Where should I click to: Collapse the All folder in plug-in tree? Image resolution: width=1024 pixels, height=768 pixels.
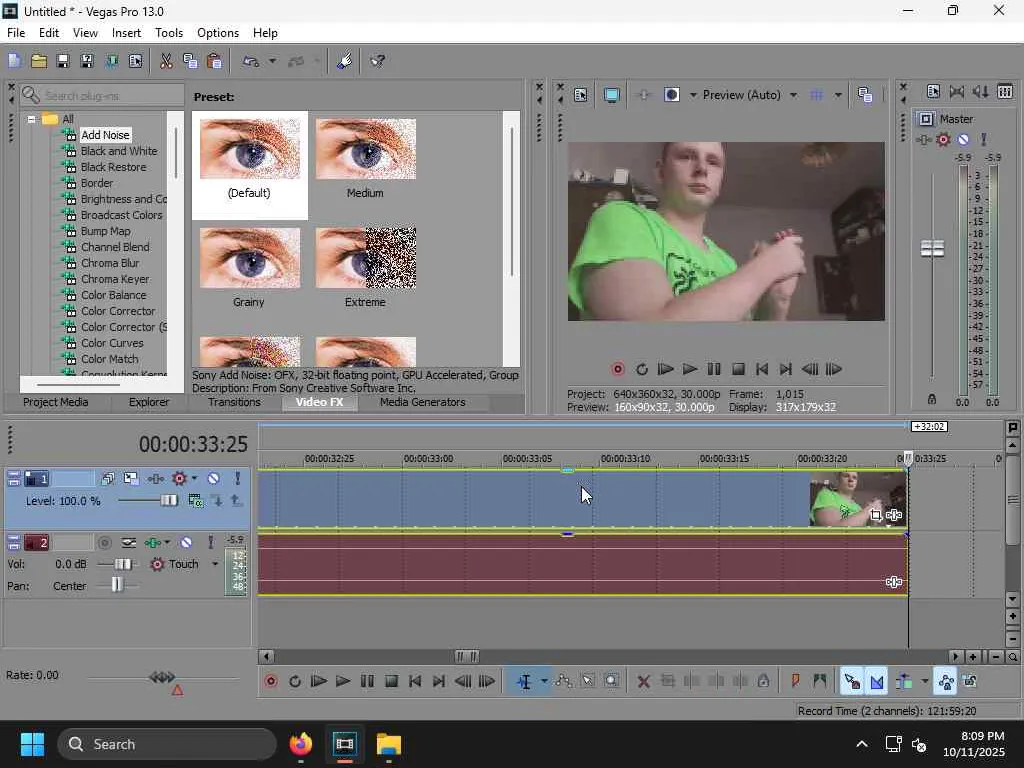click(x=31, y=119)
